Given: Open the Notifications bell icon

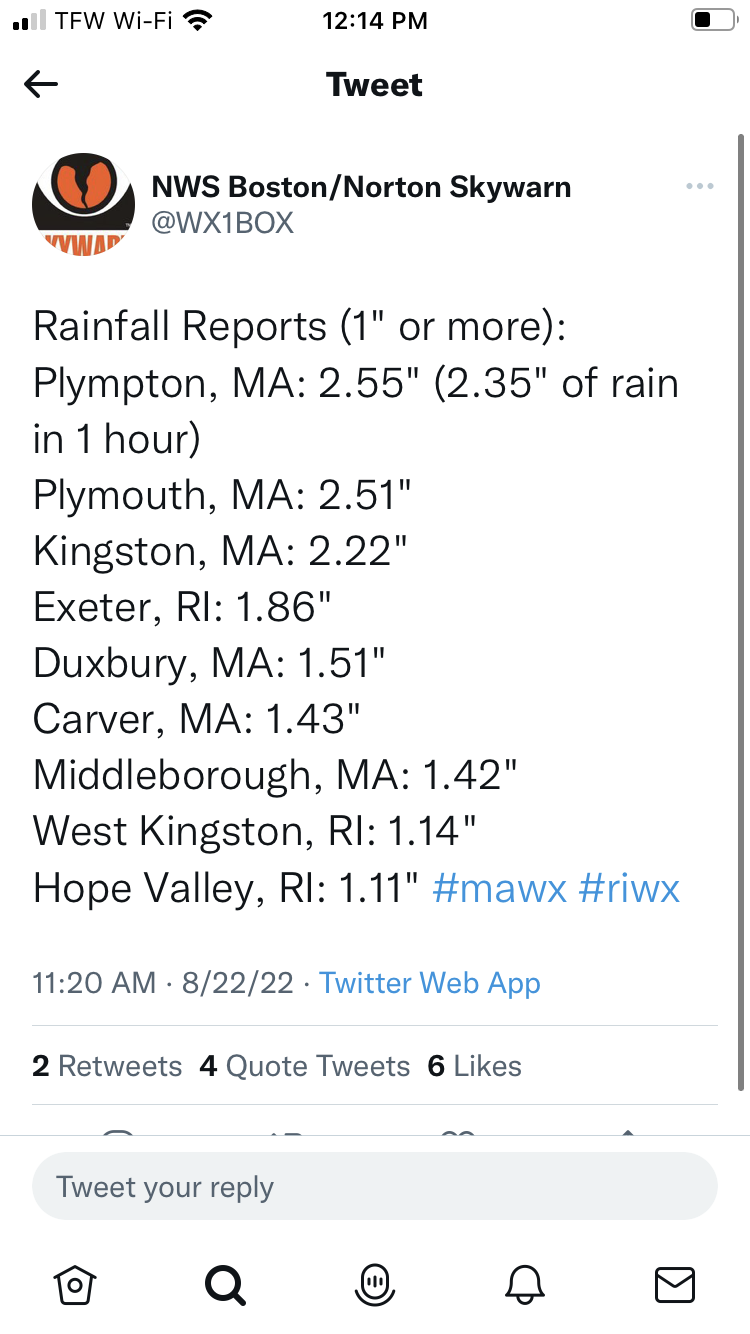Looking at the screenshot, I should tap(525, 1283).
